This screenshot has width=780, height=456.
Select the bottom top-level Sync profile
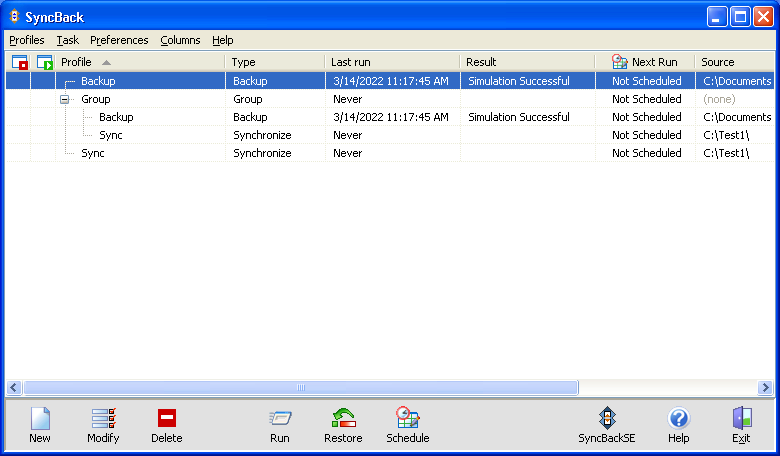tap(390, 153)
